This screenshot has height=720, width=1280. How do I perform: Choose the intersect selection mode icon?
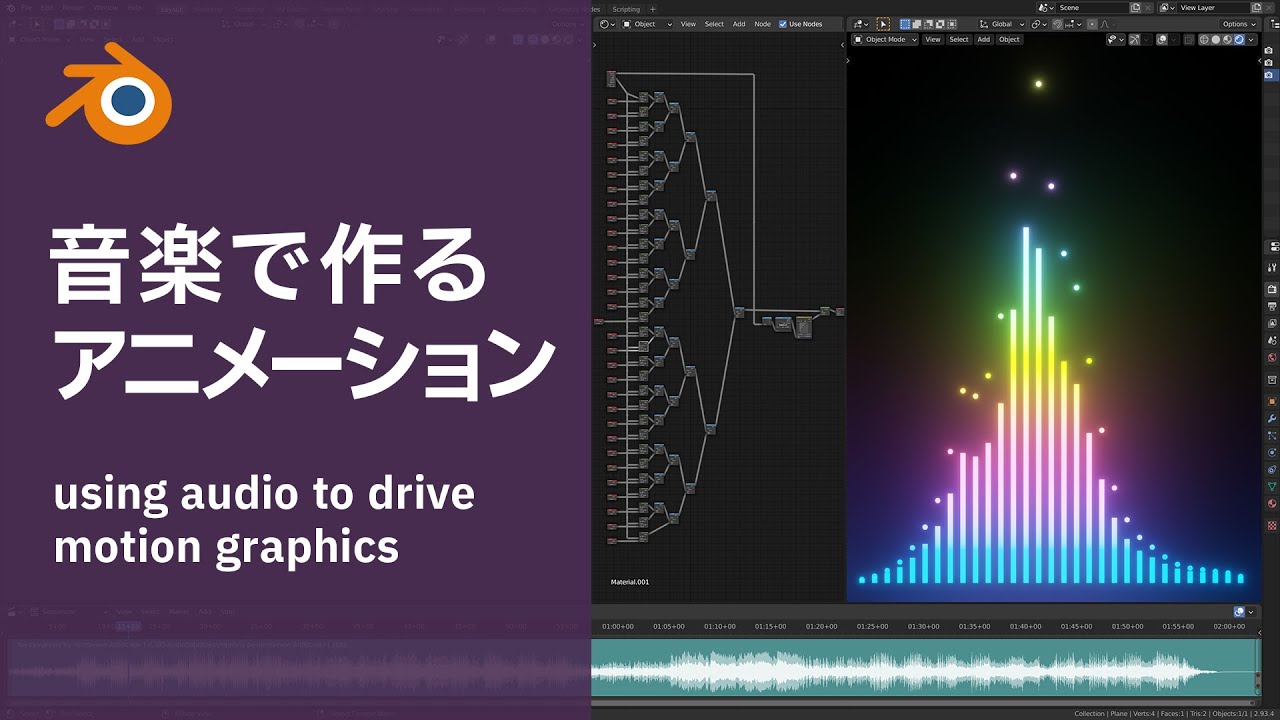[x=952, y=24]
